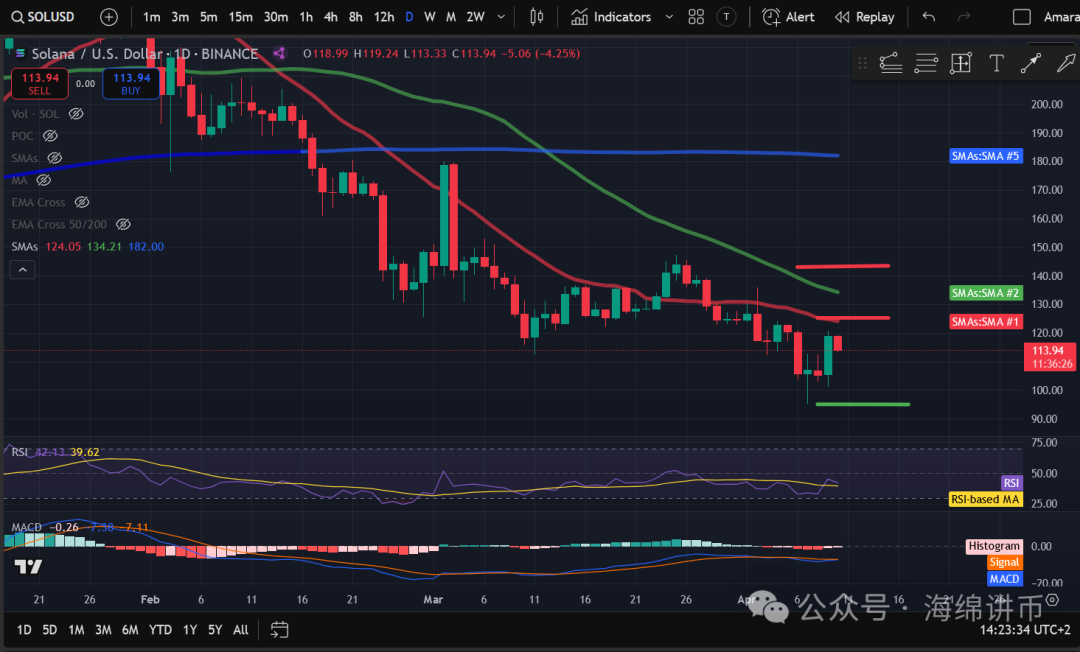Image resolution: width=1080 pixels, height=652 pixels.
Task: Click the Alert clock icon
Action: tap(771, 17)
